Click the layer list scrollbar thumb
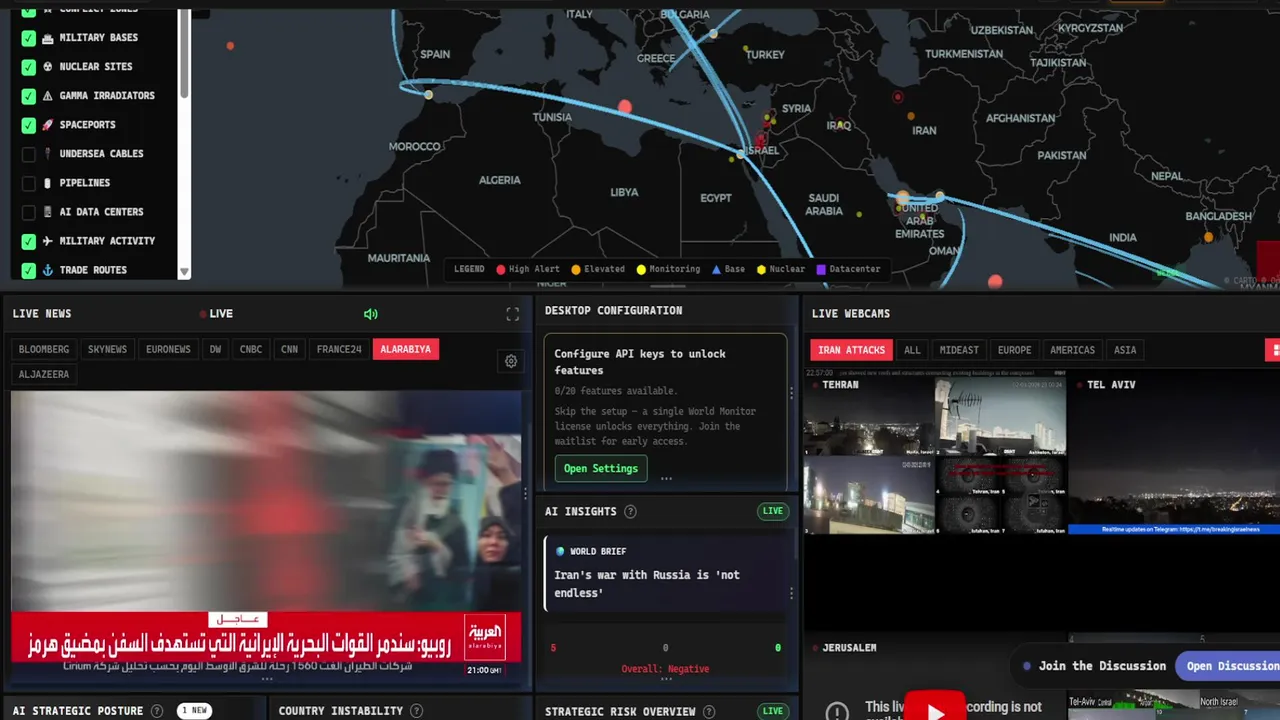 tap(184, 55)
